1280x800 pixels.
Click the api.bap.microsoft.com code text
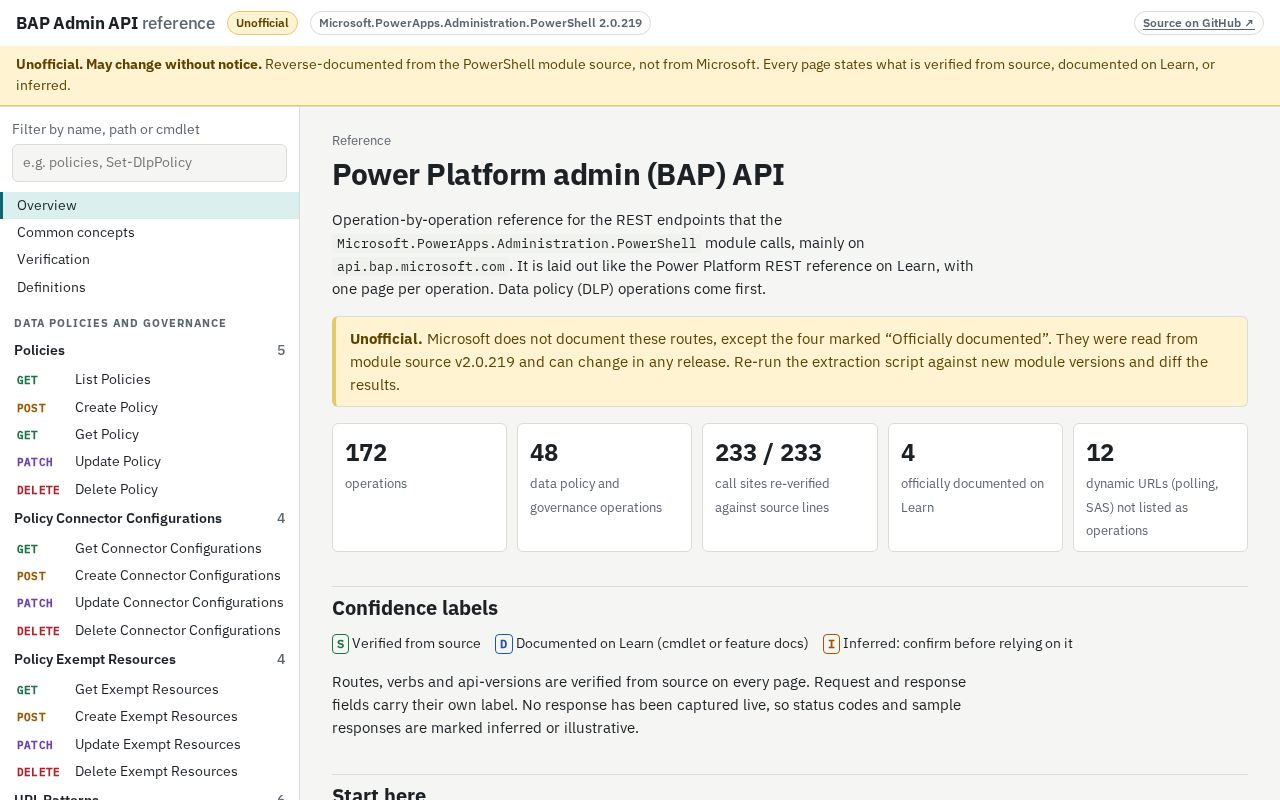421,267
